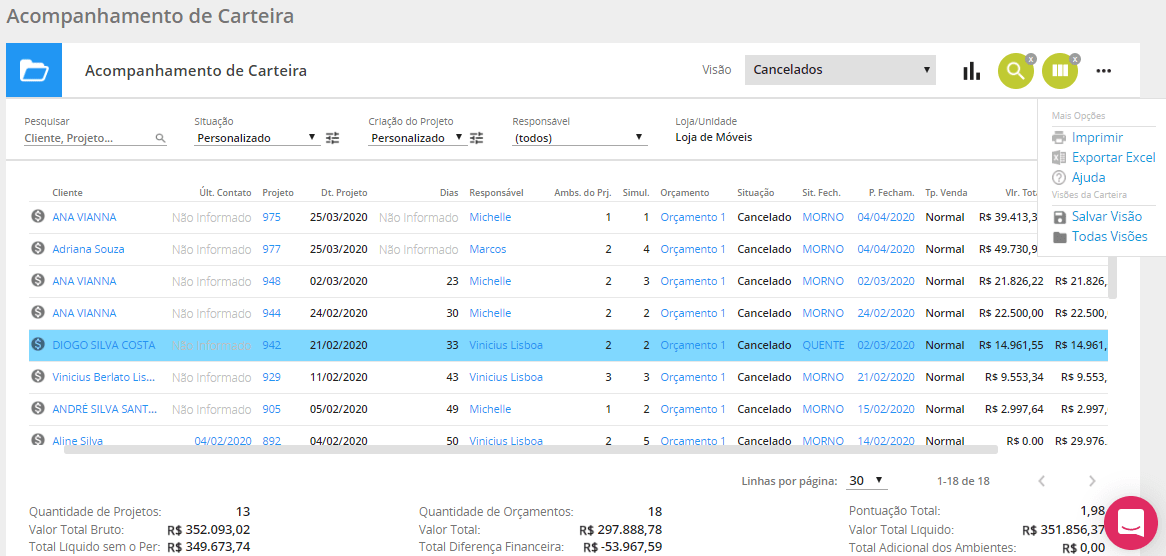Change Linhas por página dropdown
Image resolution: width=1166 pixels, height=556 pixels.
[x=866, y=481]
